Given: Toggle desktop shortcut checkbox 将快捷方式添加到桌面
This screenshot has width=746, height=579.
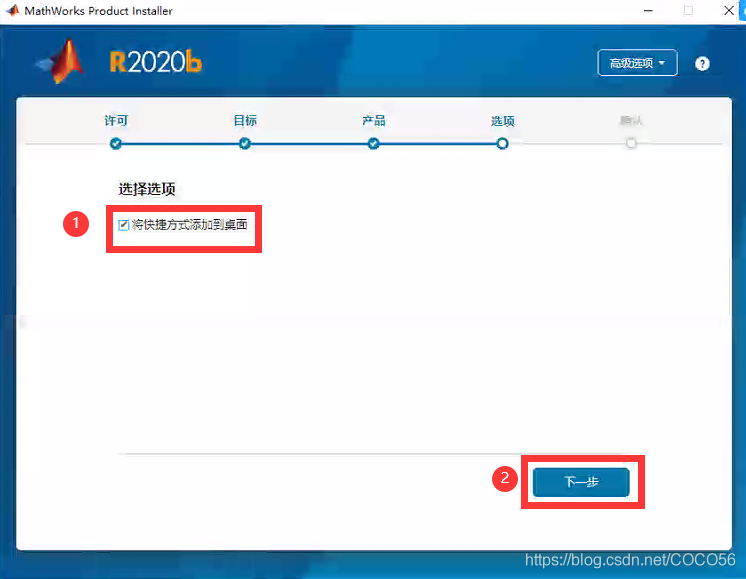Looking at the screenshot, I should pyautogui.click(x=124, y=225).
